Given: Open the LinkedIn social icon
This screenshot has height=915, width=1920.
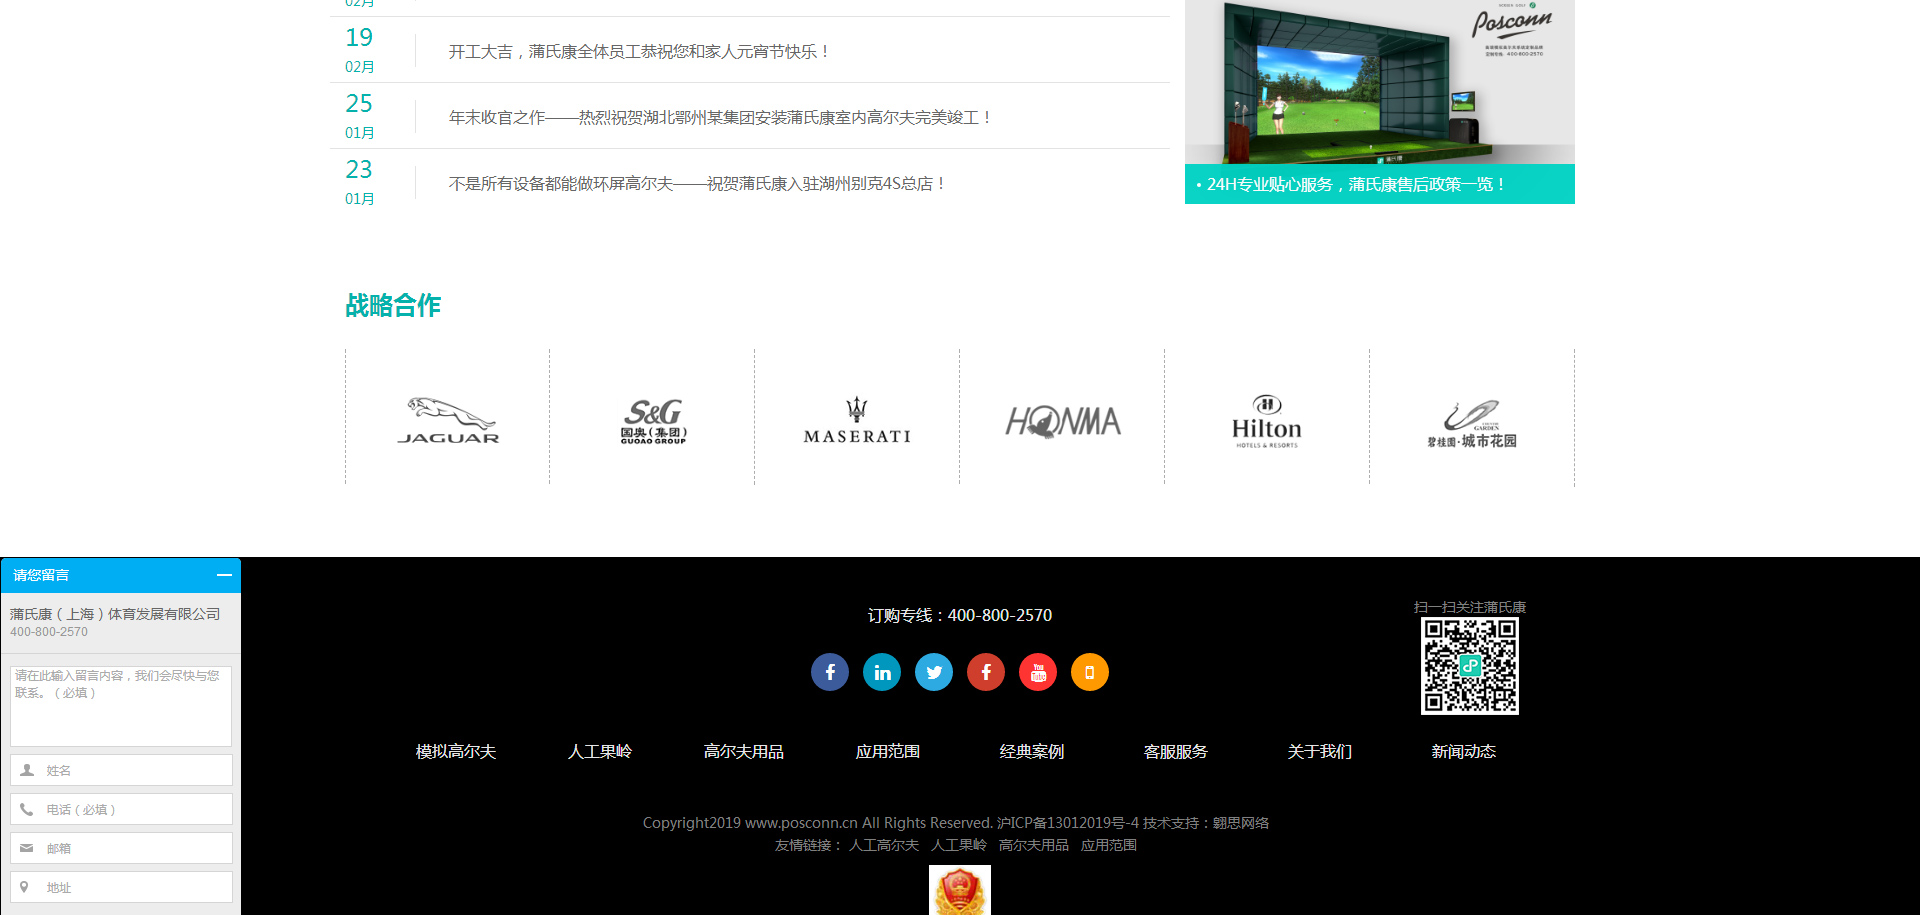Looking at the screenshot, I should (x=881, y=672).
